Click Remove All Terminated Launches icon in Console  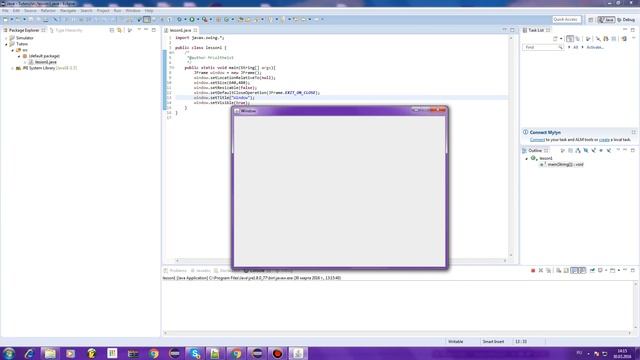pyautogui.click(x=548, y=270)
